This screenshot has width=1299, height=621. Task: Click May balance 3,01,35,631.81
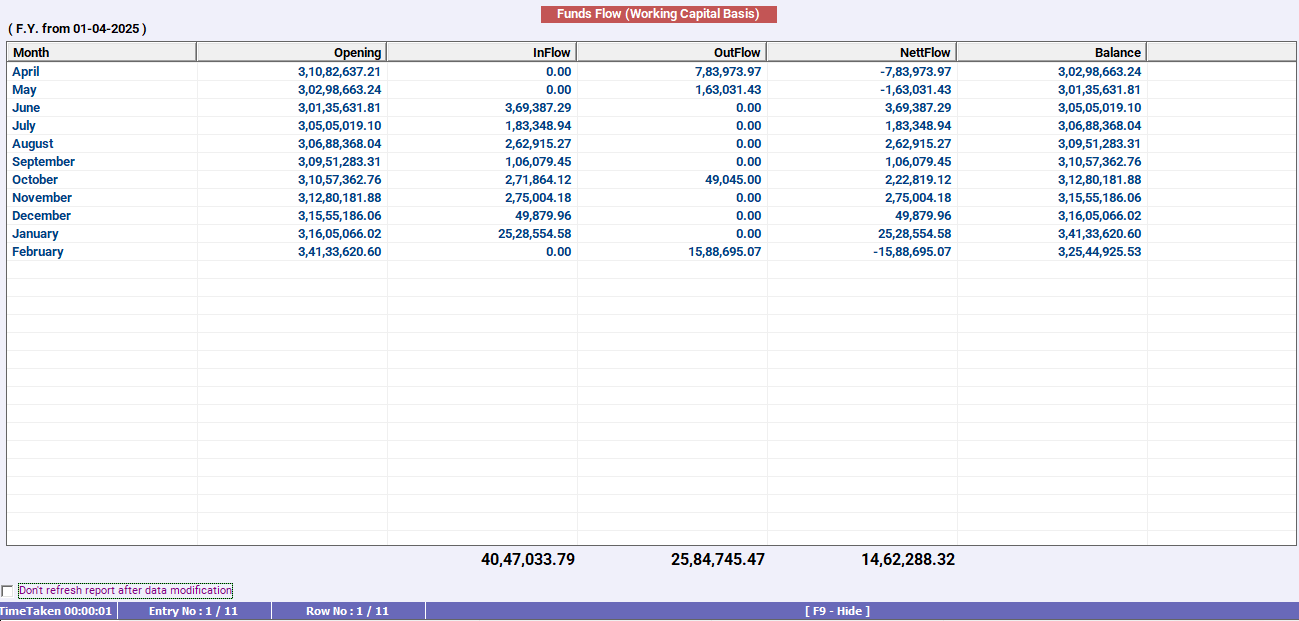pyautogui.click(x=1099, y=90)
